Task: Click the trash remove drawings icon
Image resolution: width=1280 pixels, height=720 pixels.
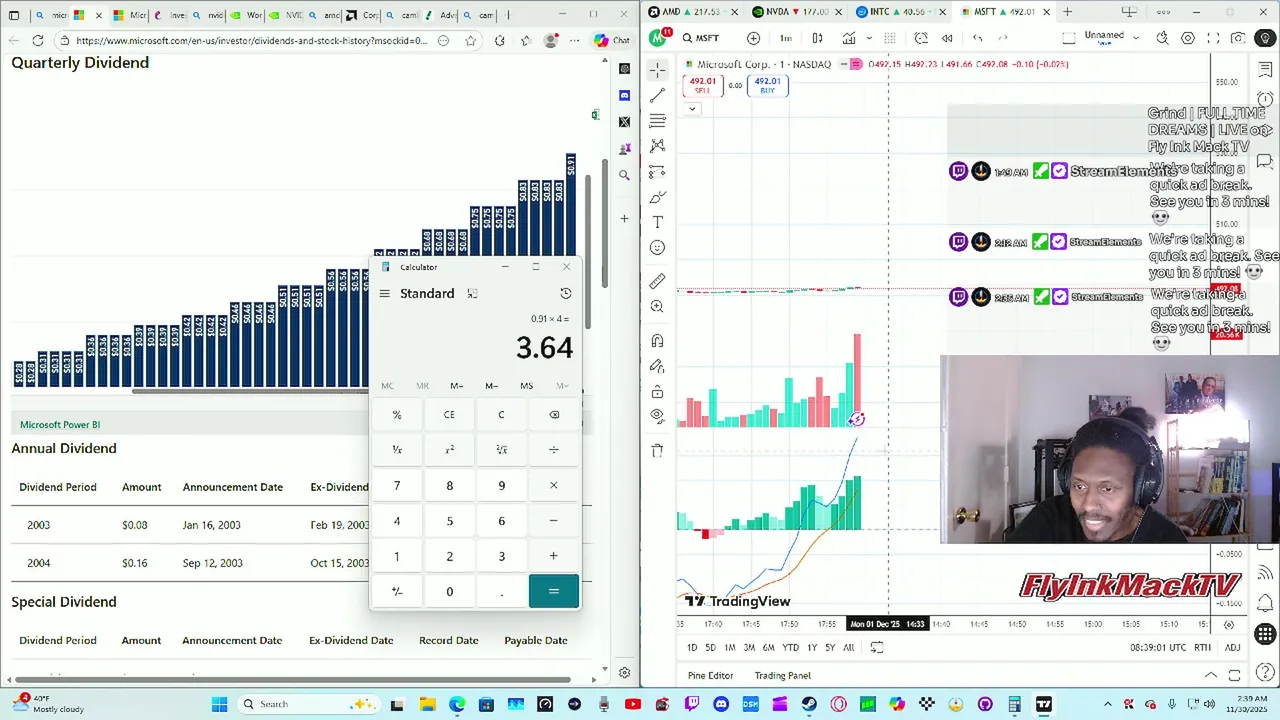Action: 657,451
